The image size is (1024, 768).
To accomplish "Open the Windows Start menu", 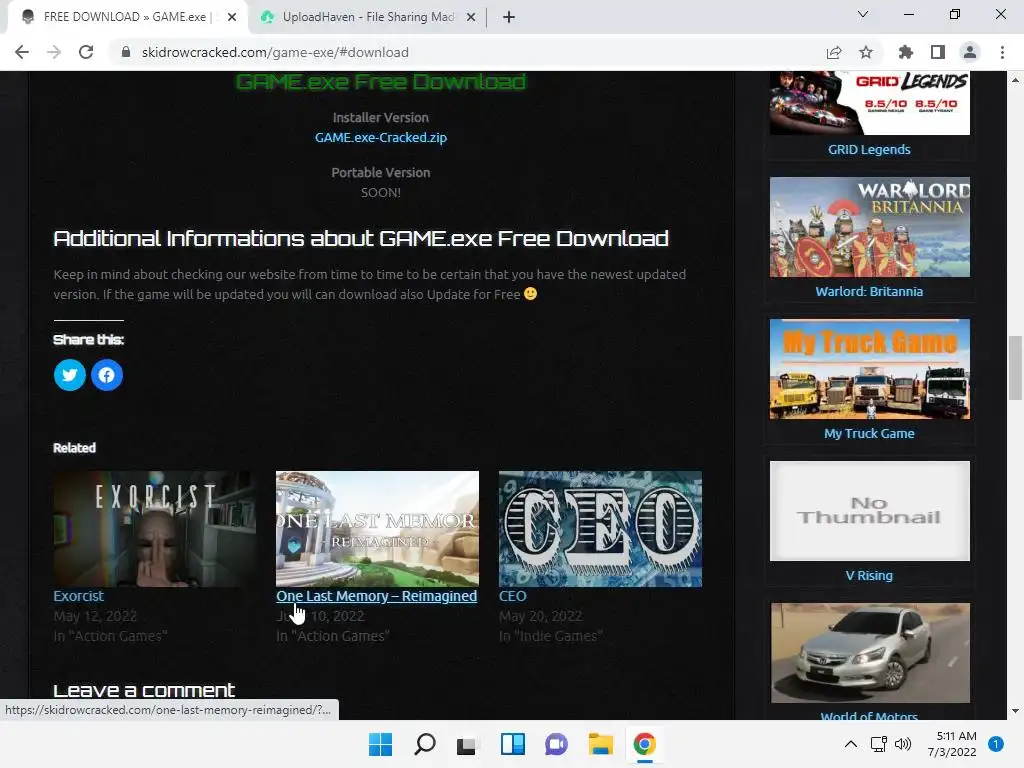I will 380,744.
